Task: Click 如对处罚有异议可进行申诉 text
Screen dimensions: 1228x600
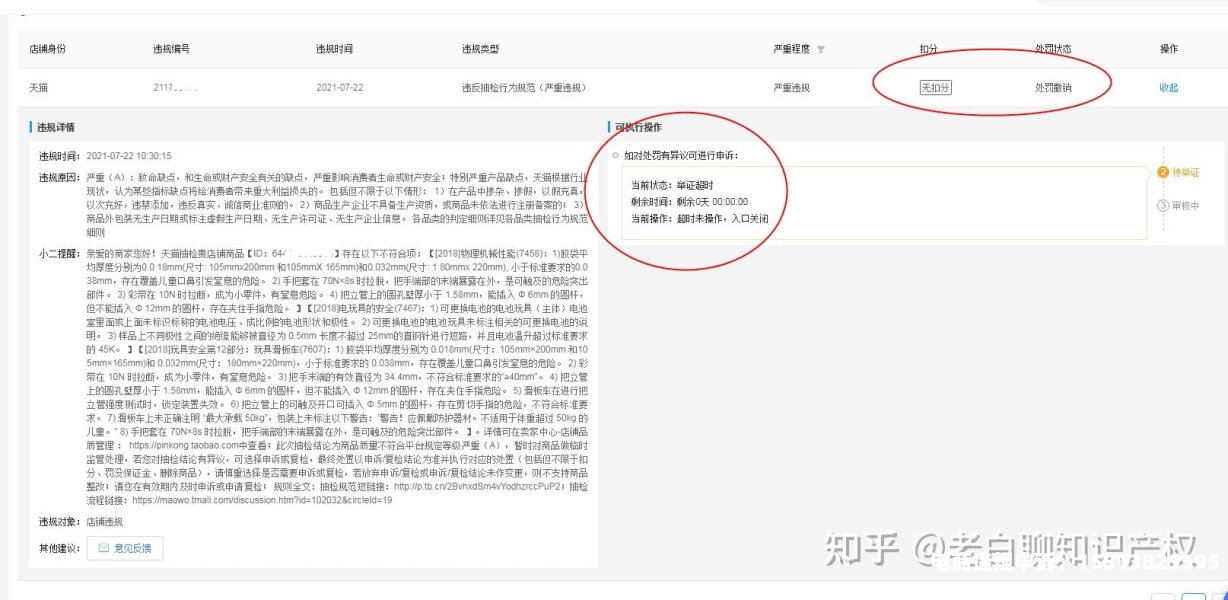Action: tap(681, 156)
